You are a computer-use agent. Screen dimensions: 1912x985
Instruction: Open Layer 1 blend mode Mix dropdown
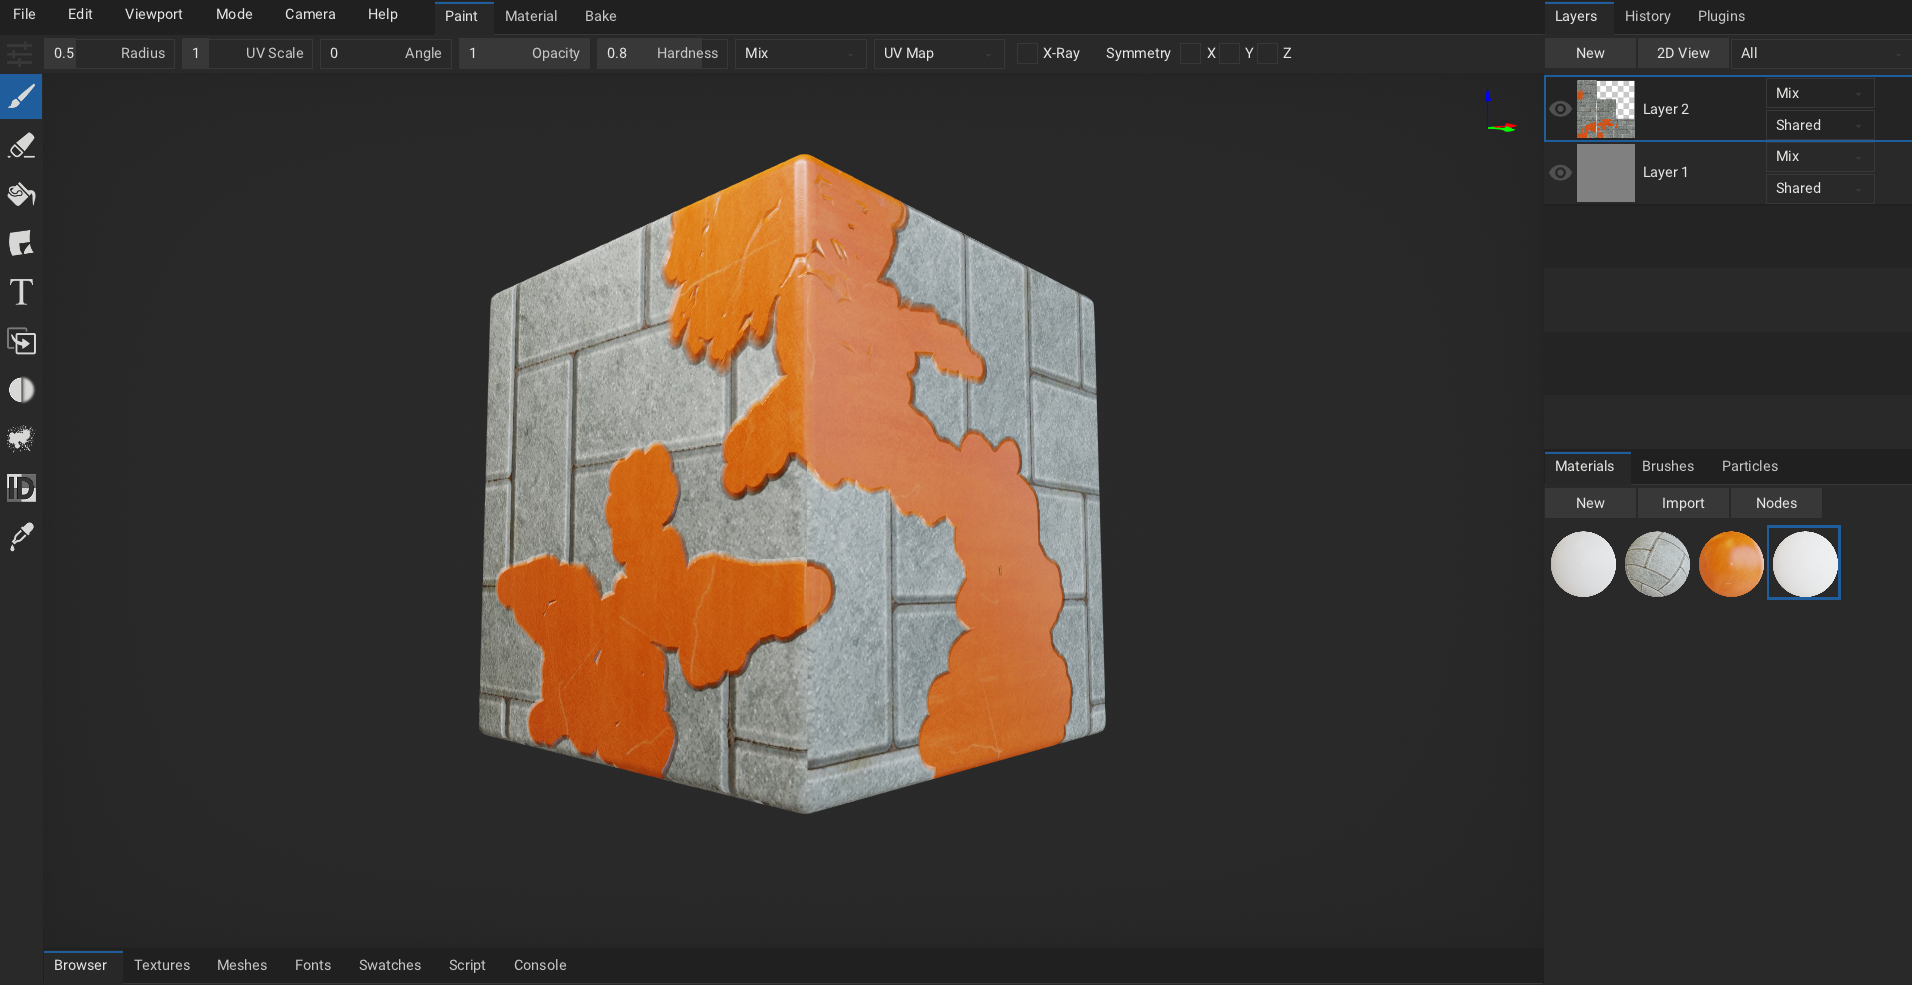click(x=1819, y=156)
